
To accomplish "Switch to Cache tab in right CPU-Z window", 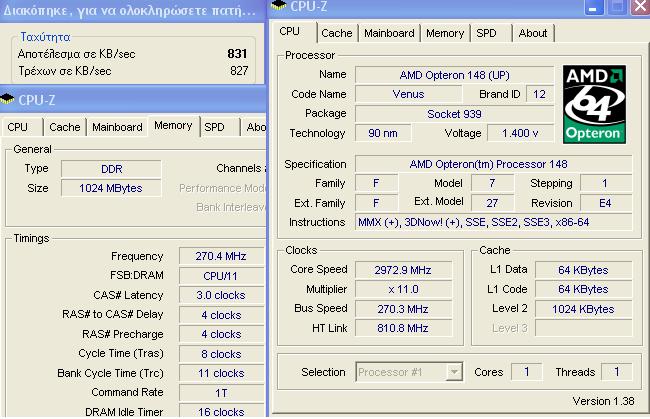I will (336, 33).
